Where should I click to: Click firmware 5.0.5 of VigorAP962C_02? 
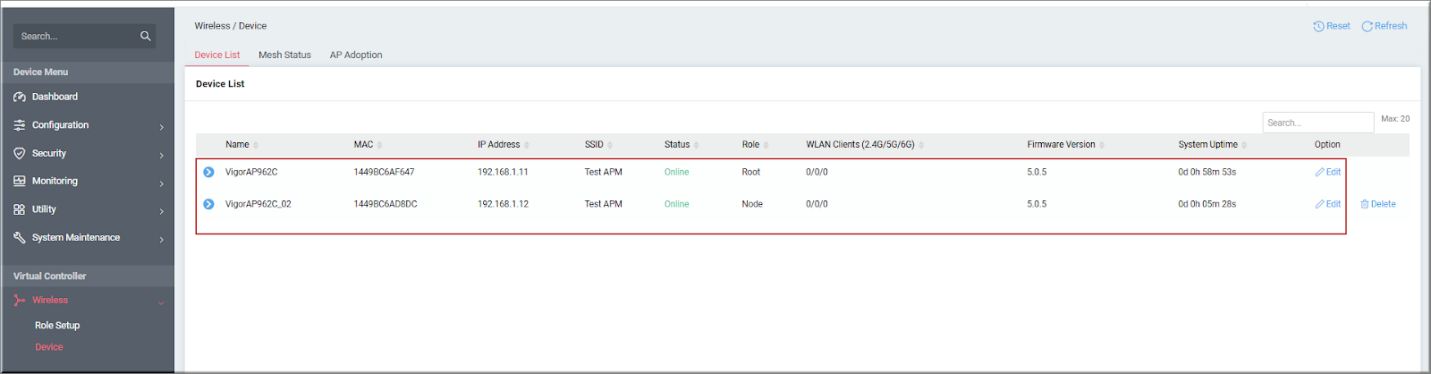[1037, 204]
